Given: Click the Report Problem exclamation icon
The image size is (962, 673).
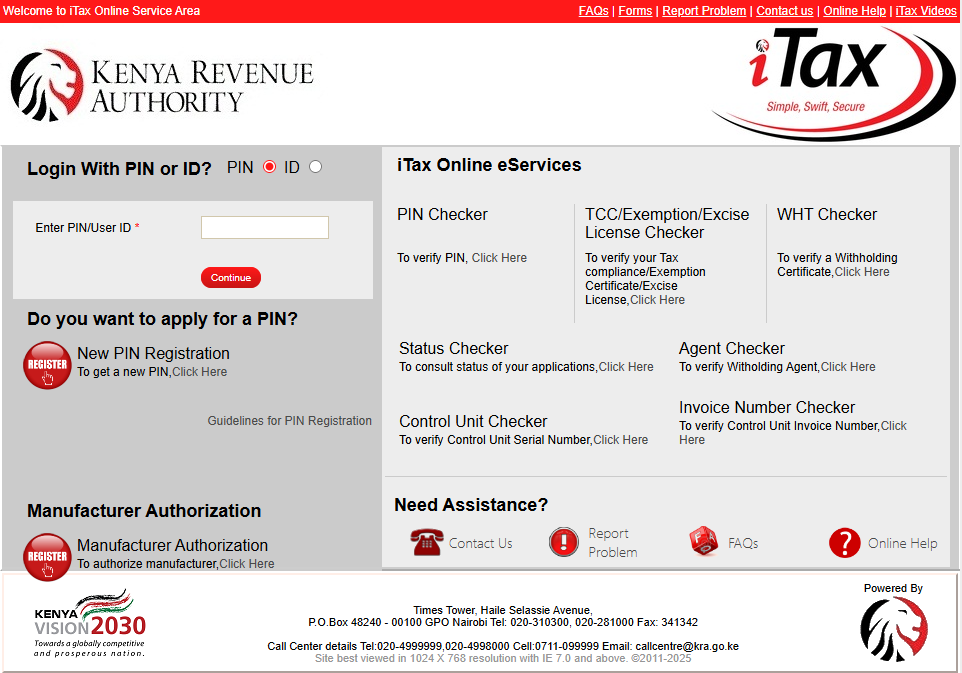Looking at the screenshot, I should pos(563,541).
